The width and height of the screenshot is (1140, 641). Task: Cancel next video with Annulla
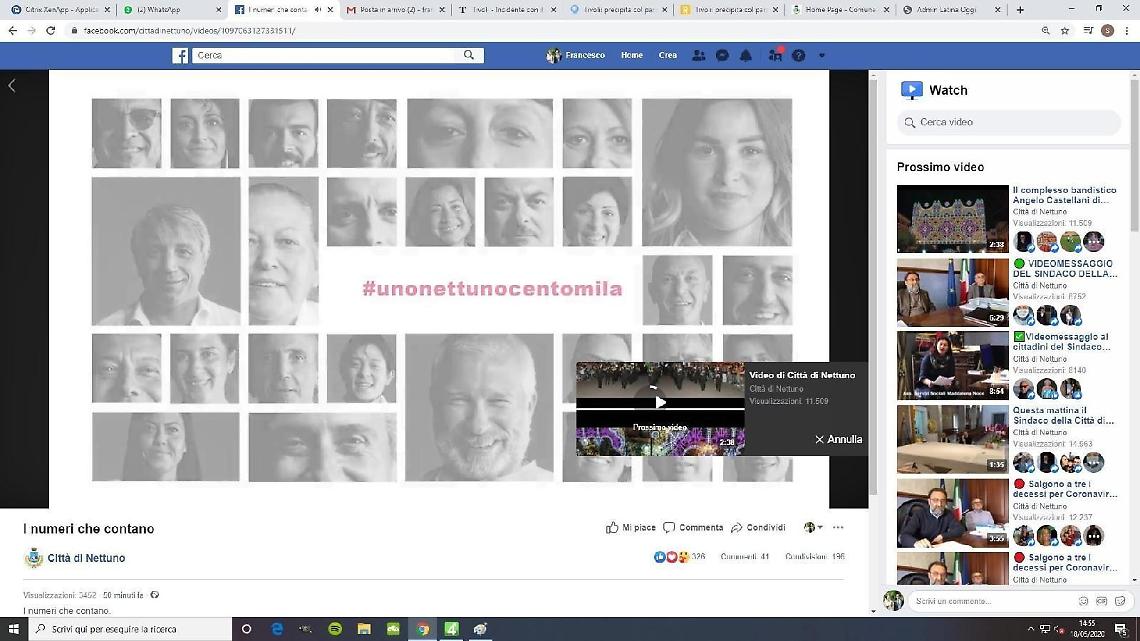click(838, 440)
